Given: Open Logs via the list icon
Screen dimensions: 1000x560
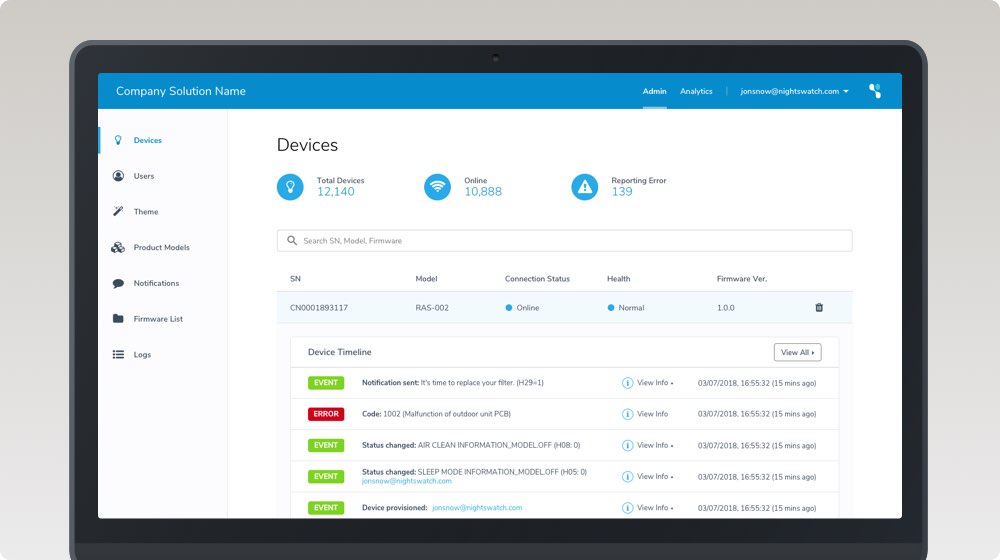Looking at the screenshot, I should coord(118,355).
